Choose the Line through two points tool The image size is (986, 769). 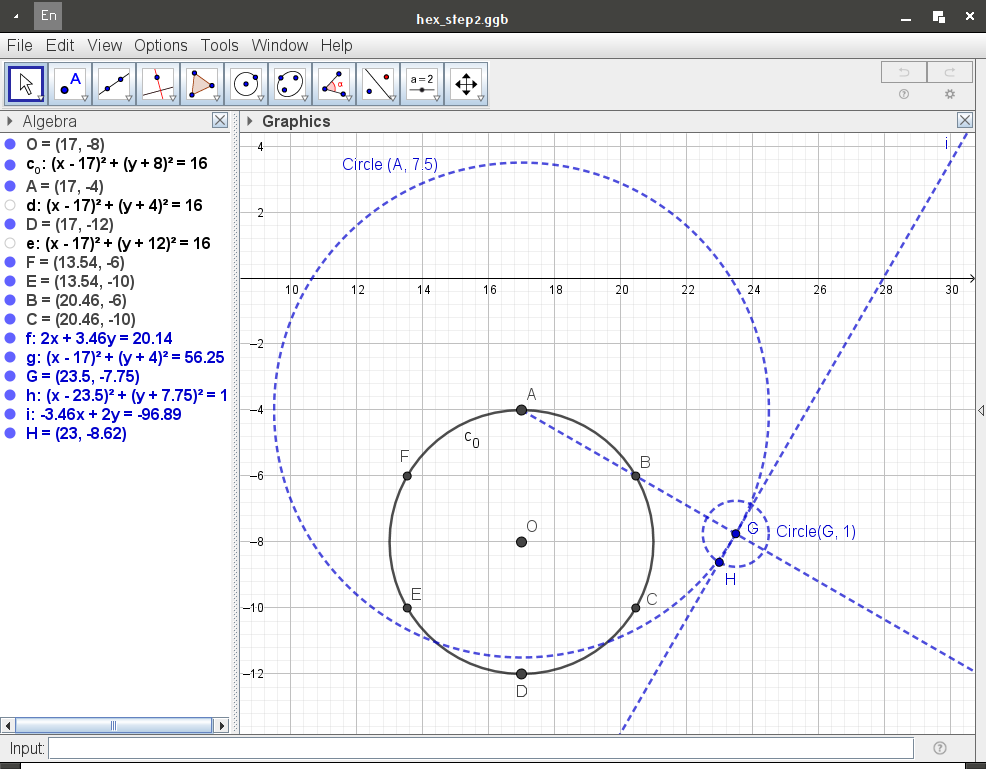(x=115, y=84)
